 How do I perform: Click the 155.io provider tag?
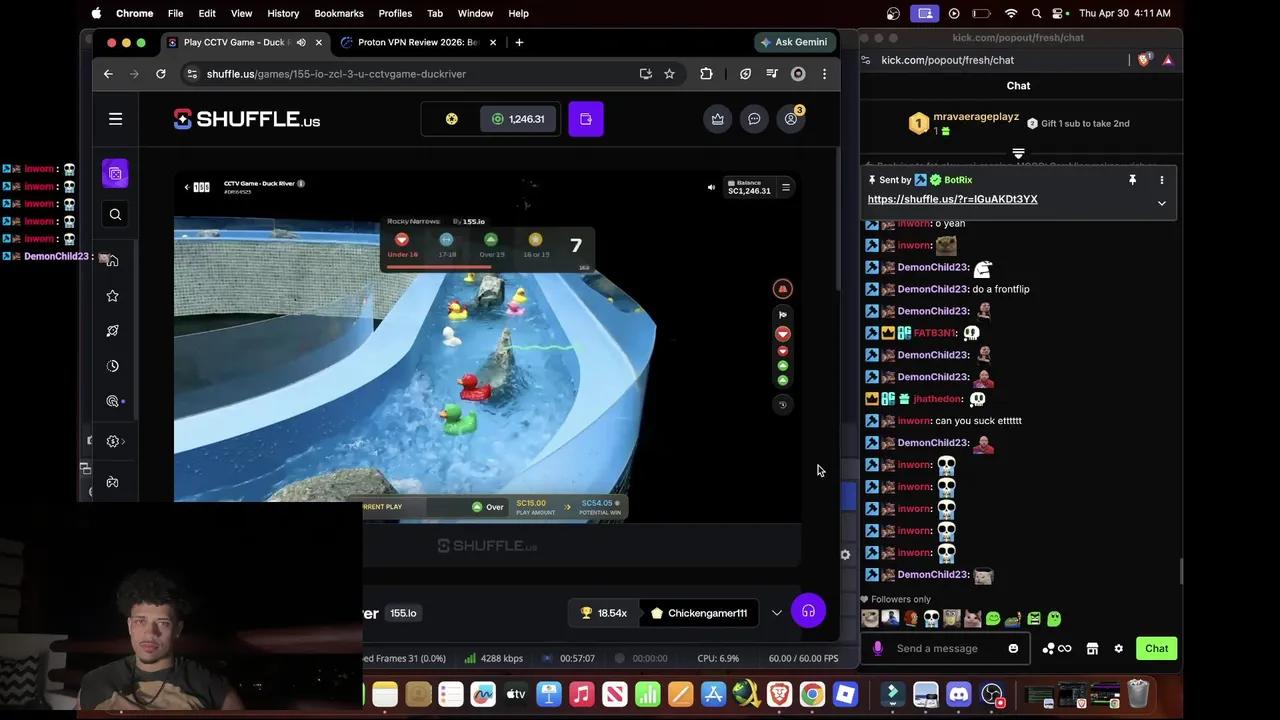403,613
